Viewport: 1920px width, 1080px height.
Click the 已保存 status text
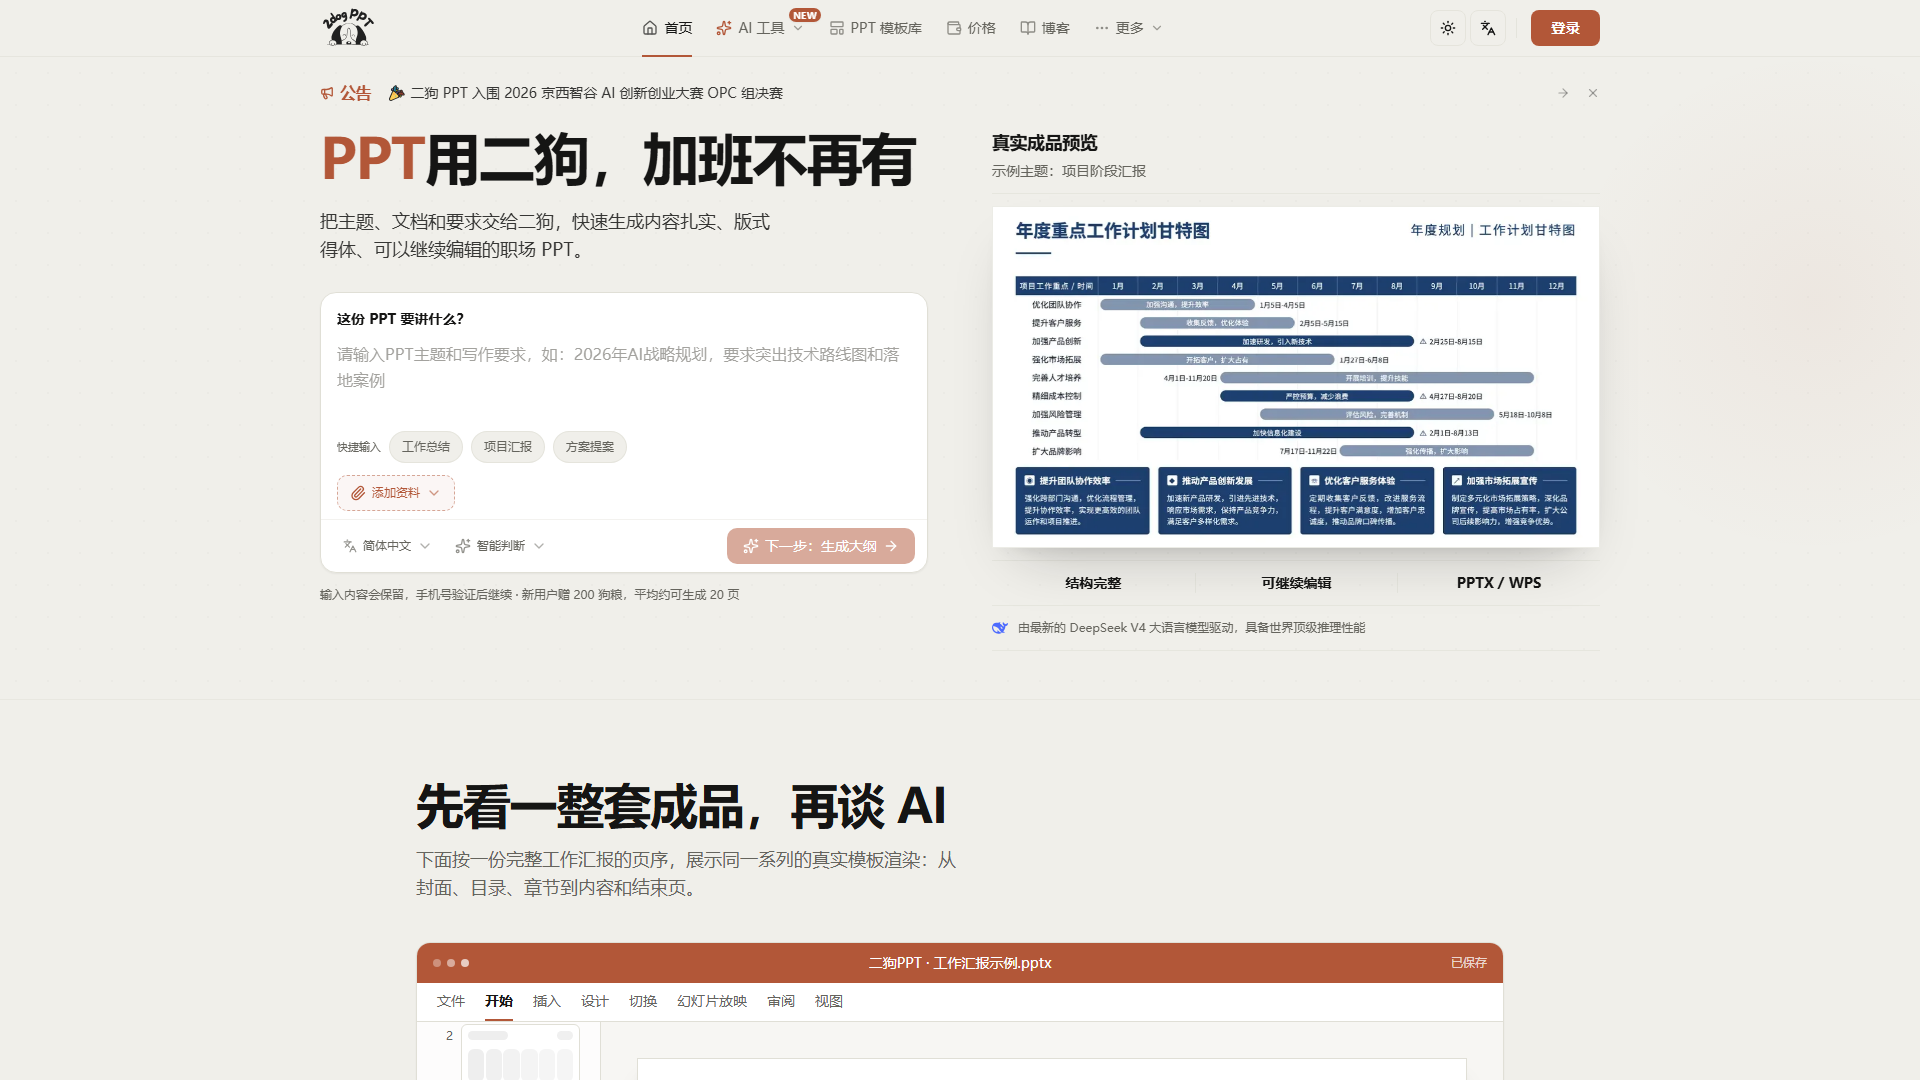[1469, 963]
